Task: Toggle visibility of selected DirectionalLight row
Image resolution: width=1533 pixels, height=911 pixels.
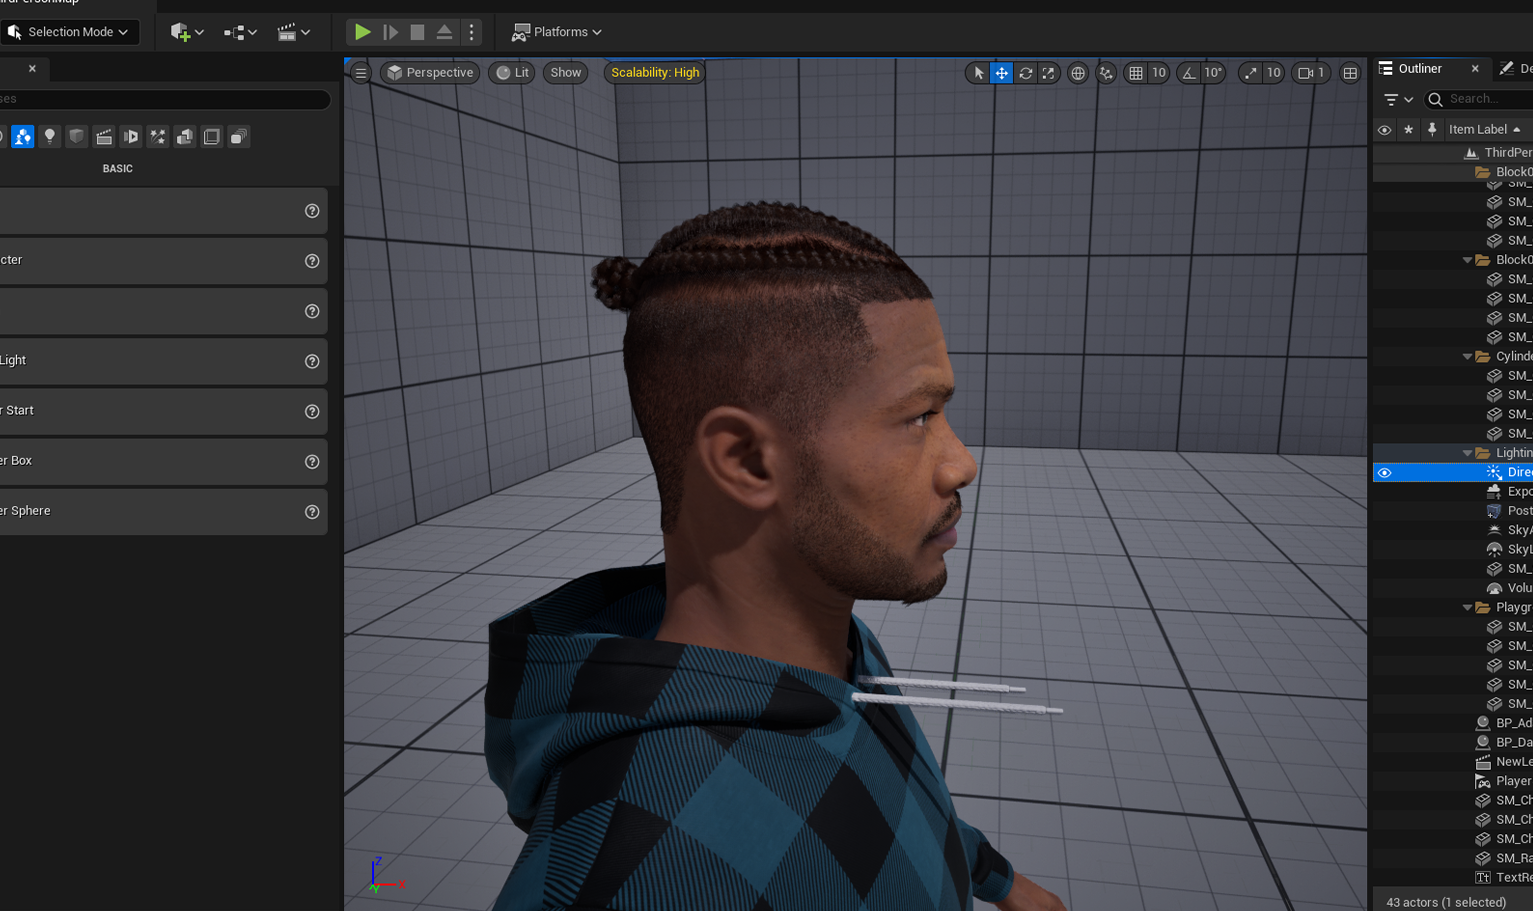Action: 1384,473
